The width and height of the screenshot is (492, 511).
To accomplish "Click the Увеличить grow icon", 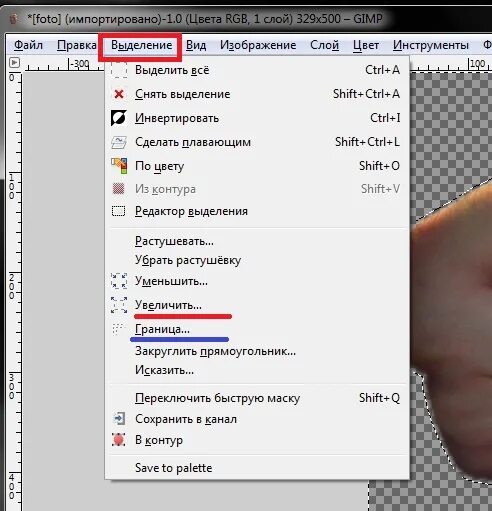I will click(x=119, y=305).
